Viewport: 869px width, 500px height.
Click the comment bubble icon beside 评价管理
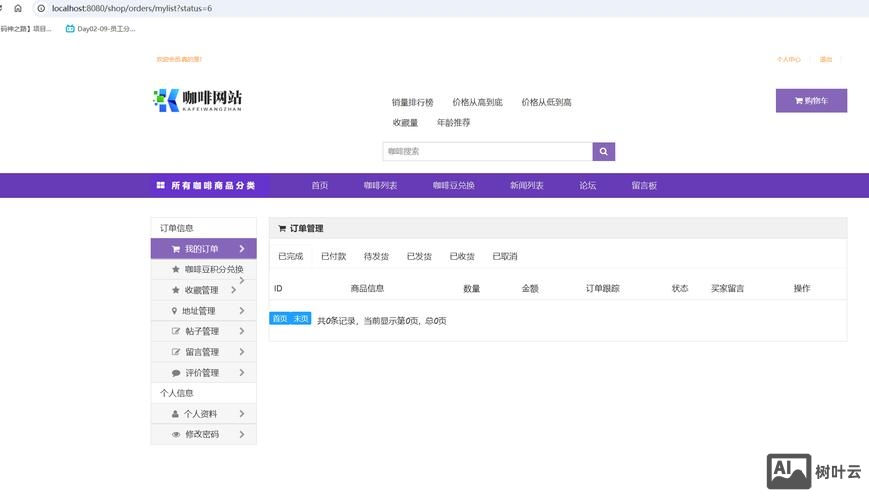[x=176, y=373]
